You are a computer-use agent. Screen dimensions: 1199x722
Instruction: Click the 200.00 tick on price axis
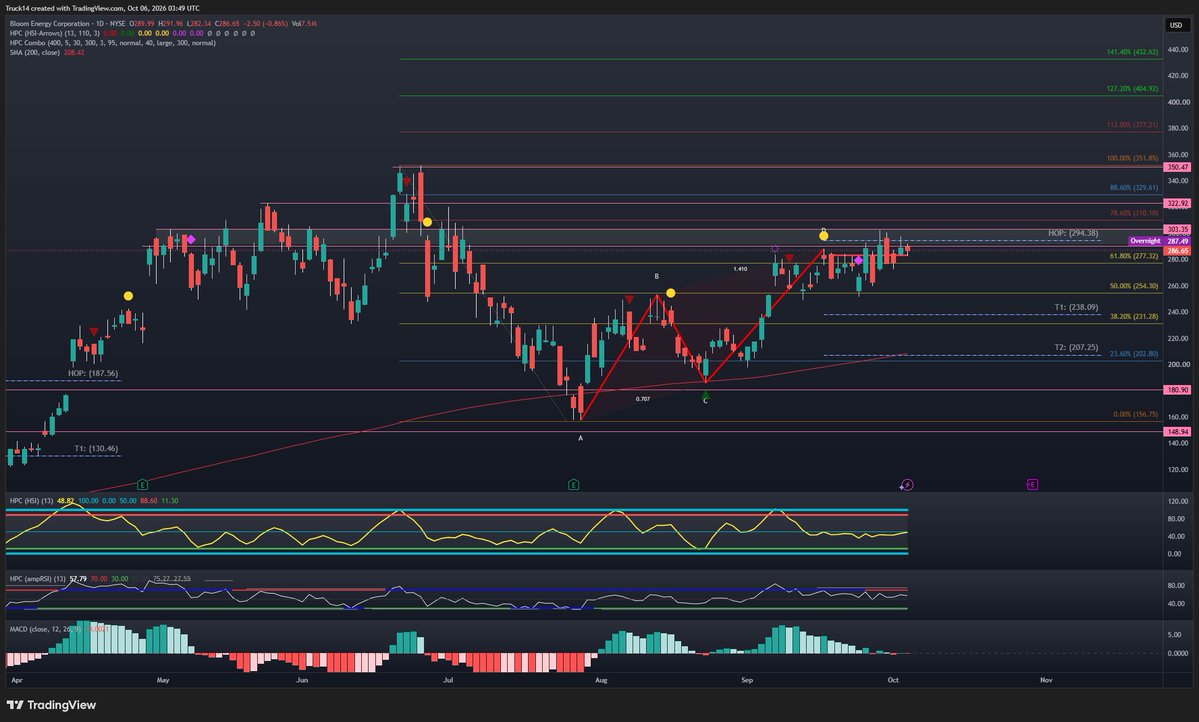tap(1178, 365)
